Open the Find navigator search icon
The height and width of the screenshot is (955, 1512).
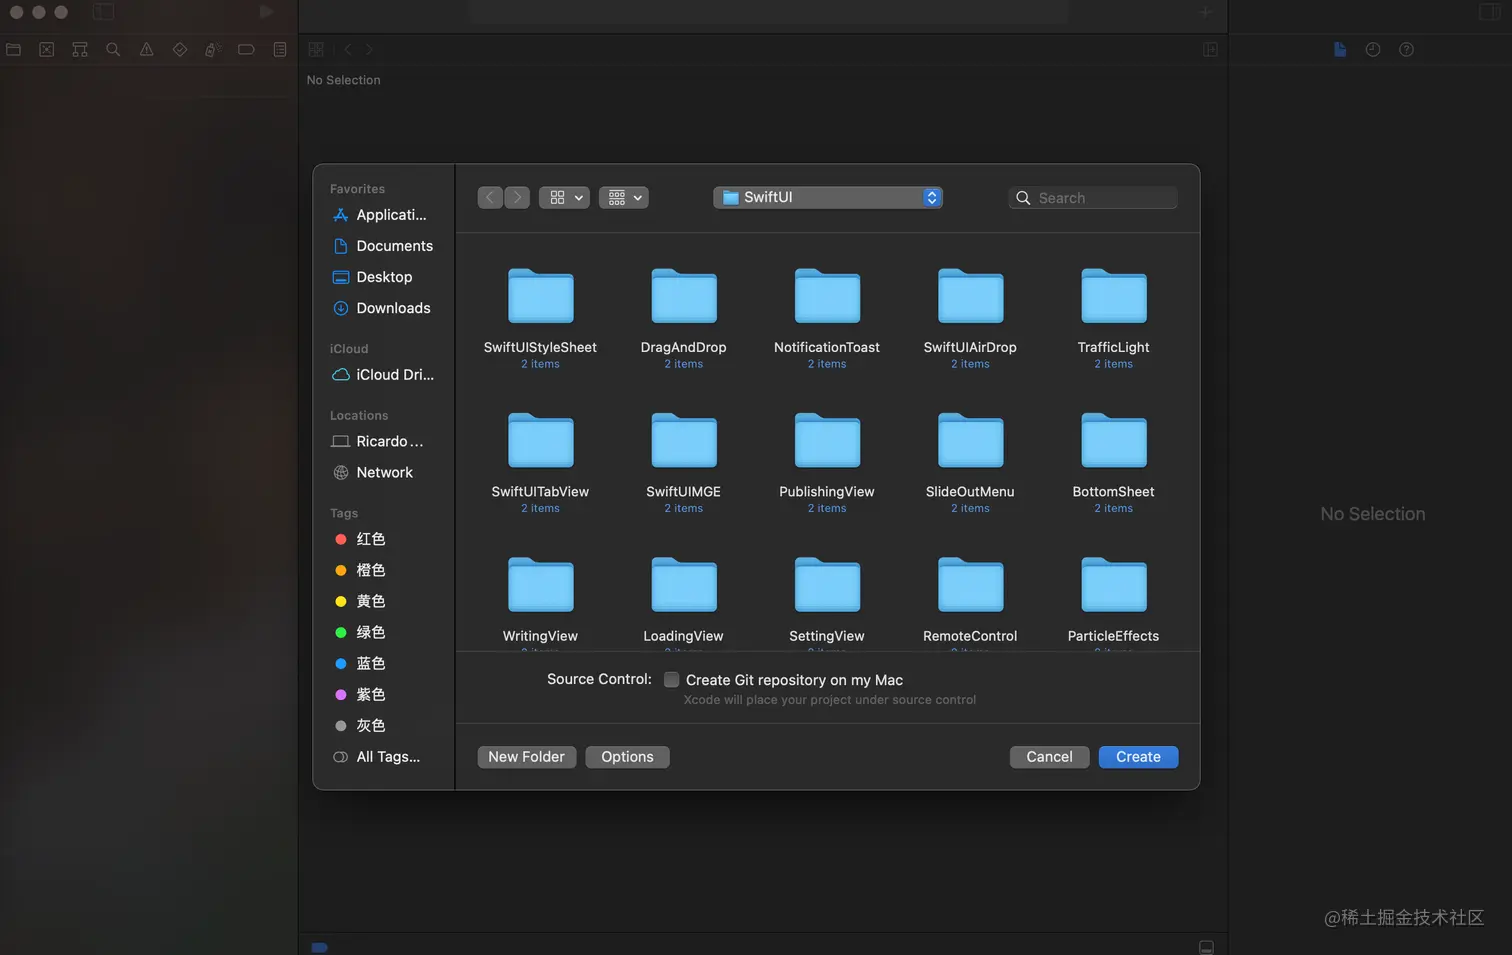113,49
